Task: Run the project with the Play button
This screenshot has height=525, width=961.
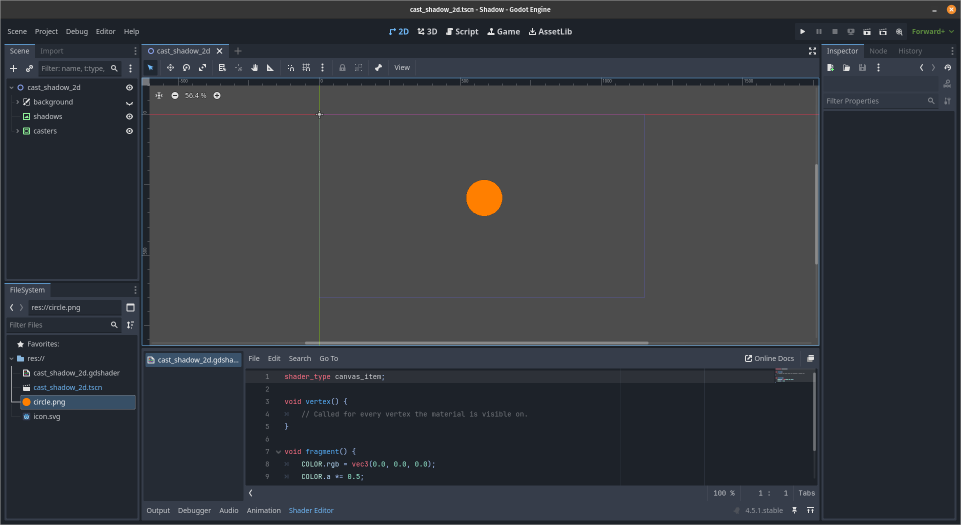Action: (802, 31)
